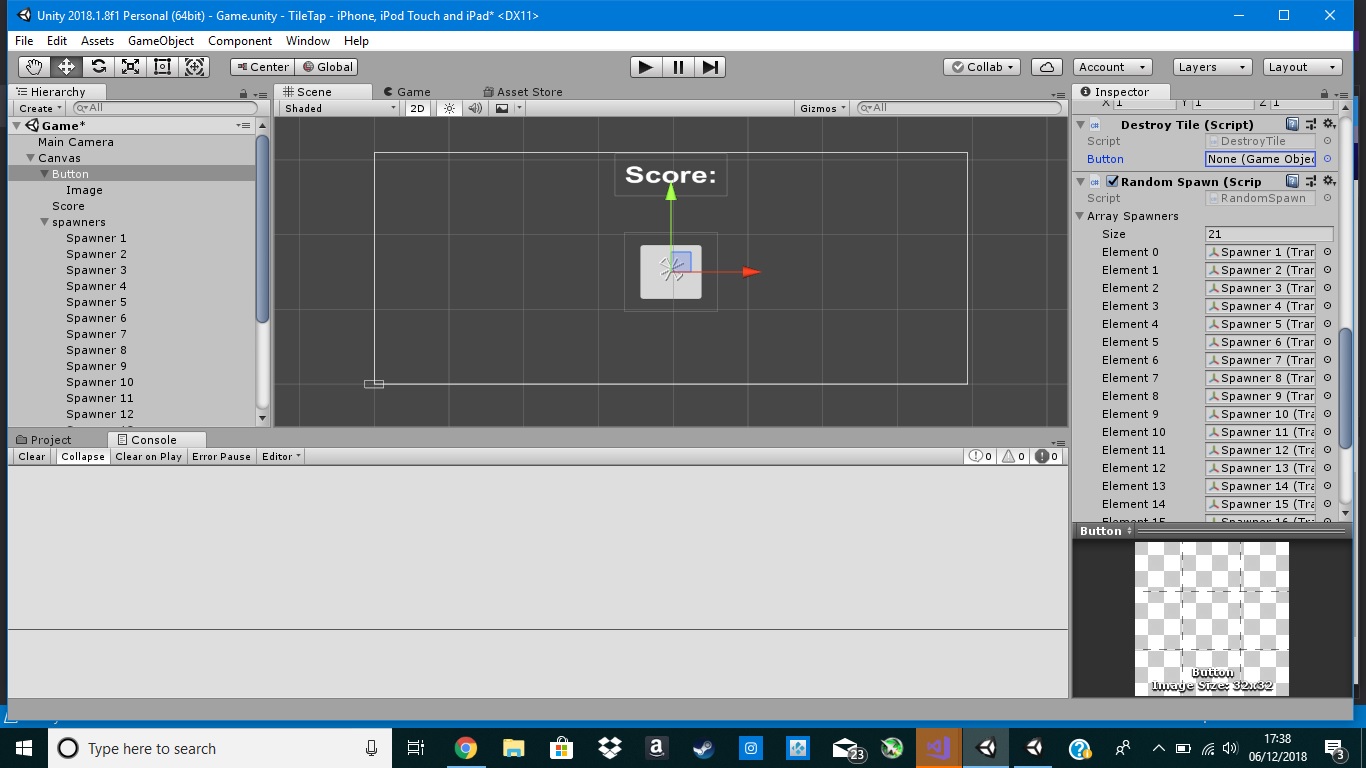Screen dimensions: 1366x768
Task: Open the Shaded draw mode dropdown
Action: [338, 108]
